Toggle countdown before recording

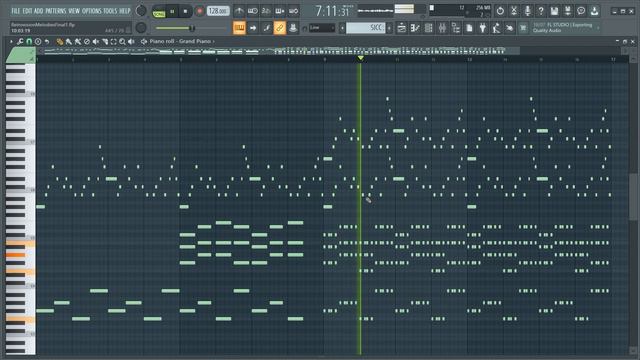tap(266, 11)
